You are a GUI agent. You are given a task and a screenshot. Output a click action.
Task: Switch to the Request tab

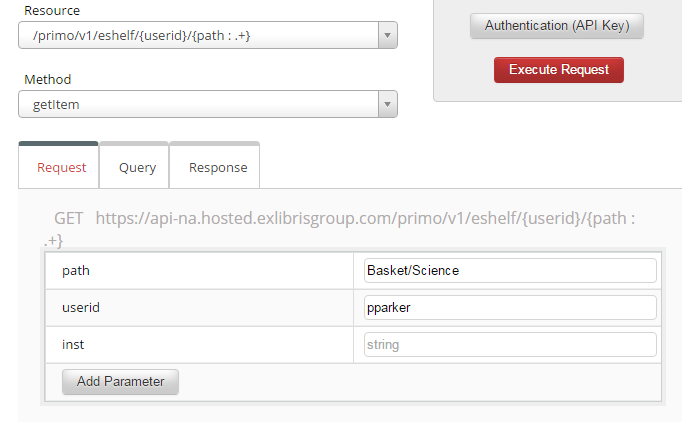click(x=61, y=167)
